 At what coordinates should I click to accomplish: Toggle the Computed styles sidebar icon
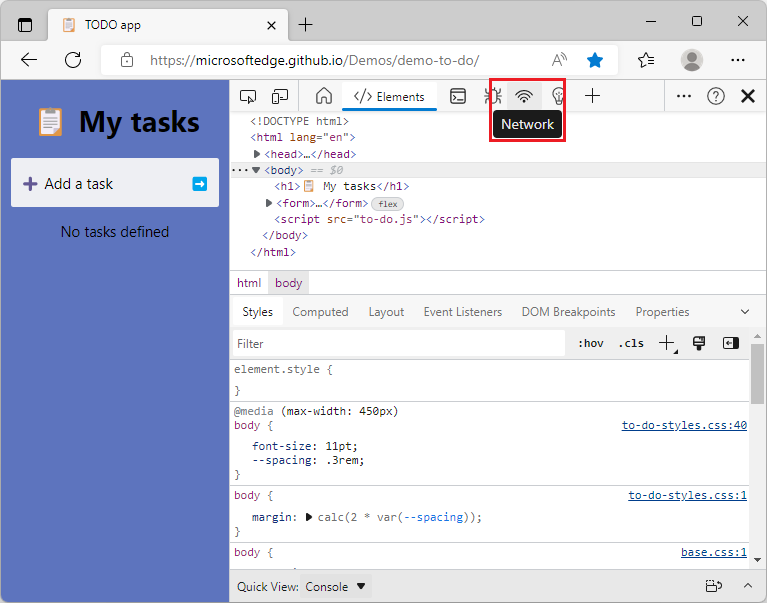click(731, 343)
